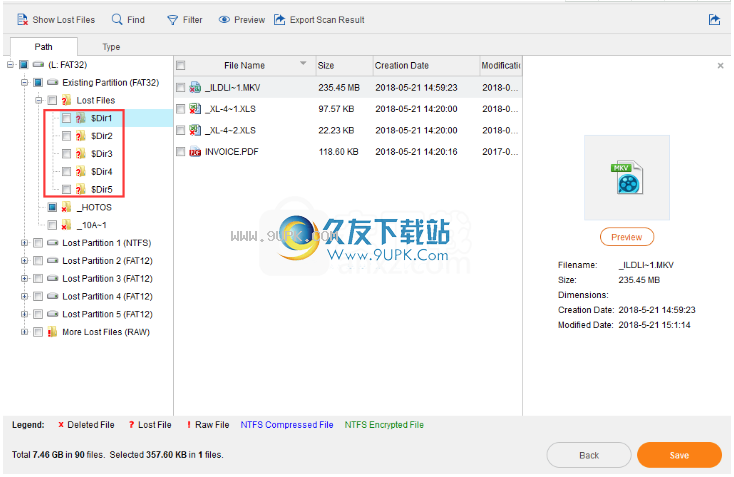Open the Filter funnel tool
This screenshot has height=477, width=734.
tap(172, 20)
